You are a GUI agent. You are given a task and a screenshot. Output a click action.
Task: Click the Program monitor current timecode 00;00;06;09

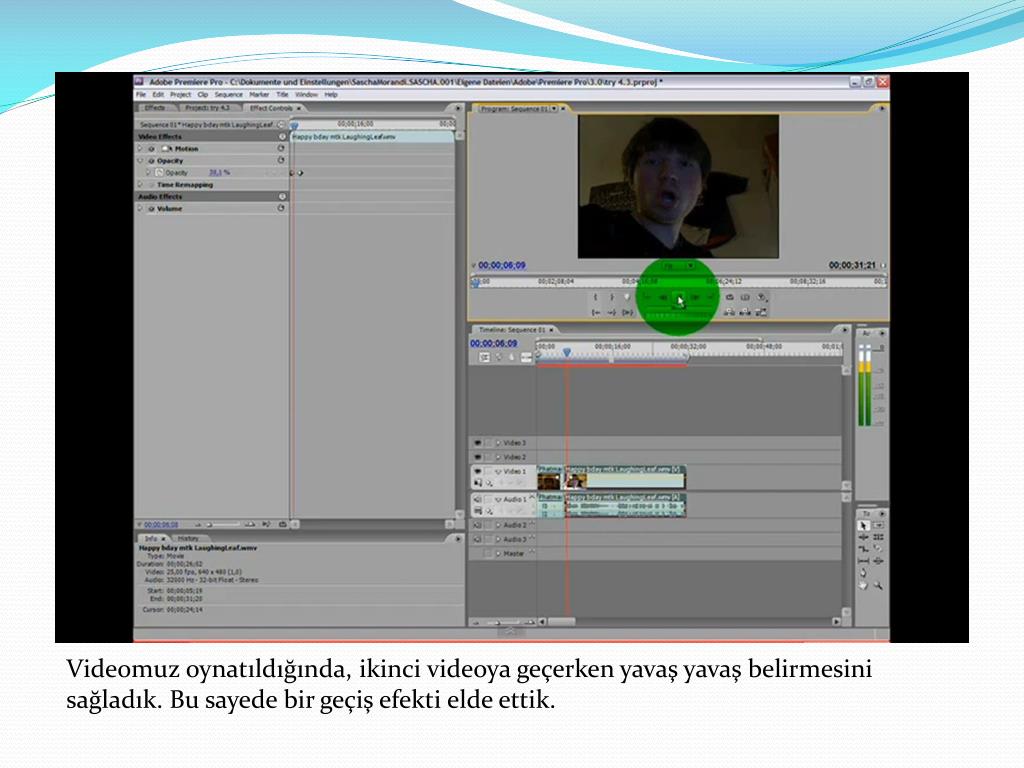502,265
